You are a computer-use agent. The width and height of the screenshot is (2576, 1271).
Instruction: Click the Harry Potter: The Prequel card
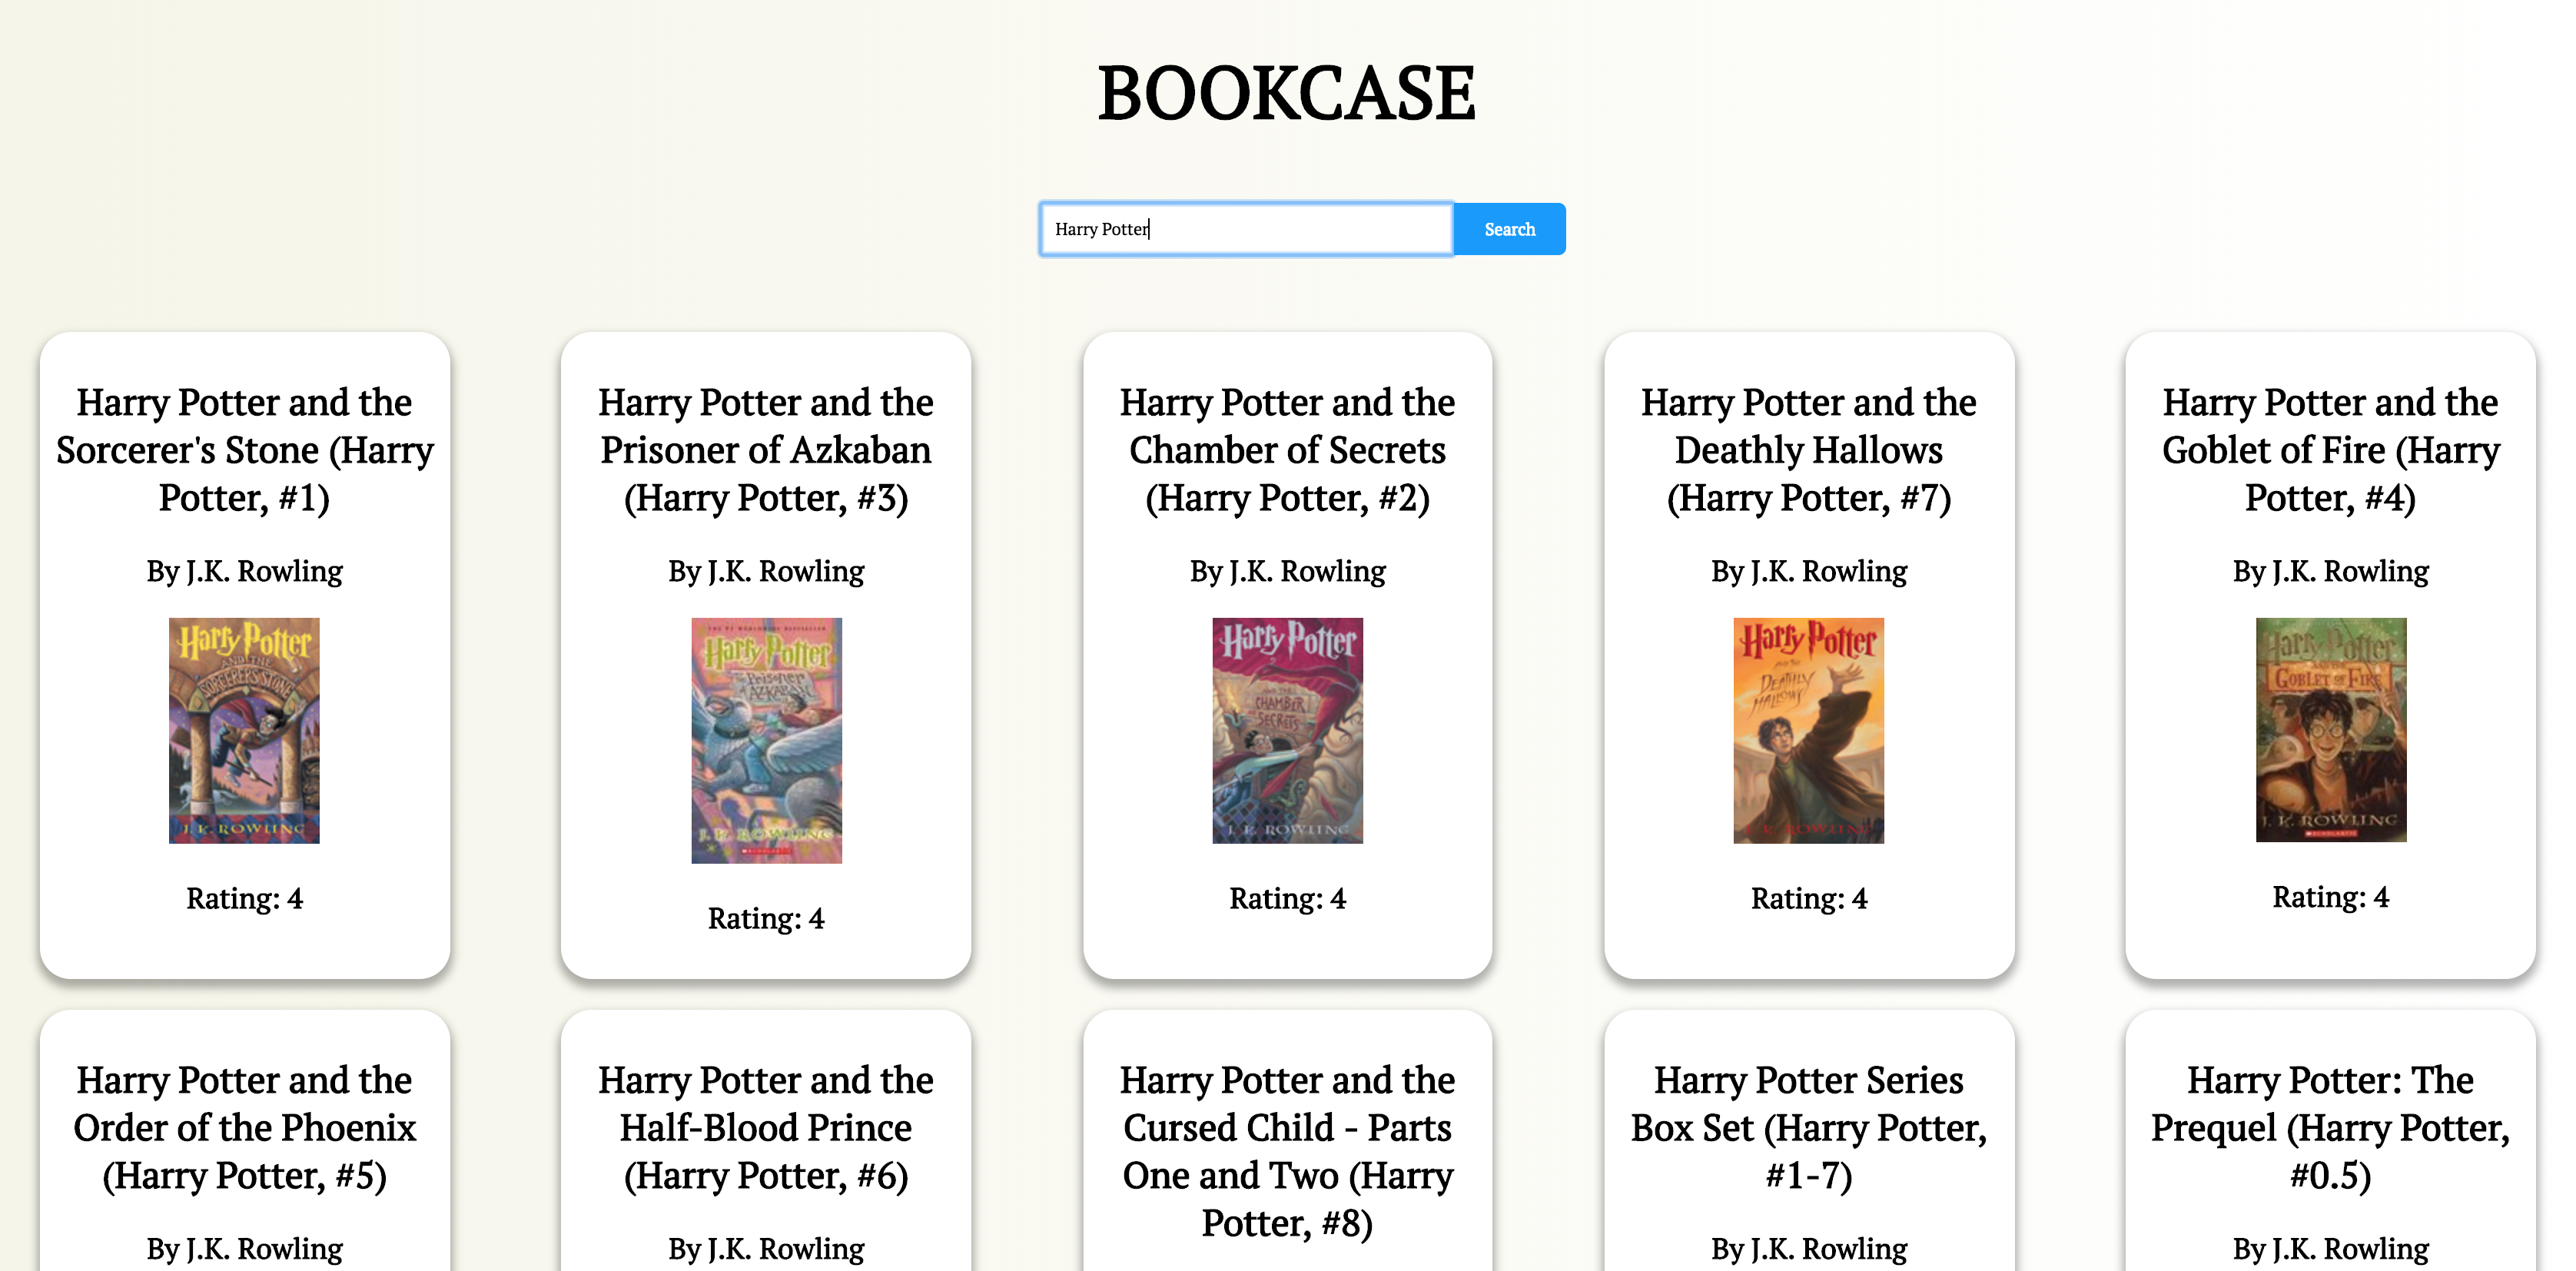[x=2330, y=1128]
